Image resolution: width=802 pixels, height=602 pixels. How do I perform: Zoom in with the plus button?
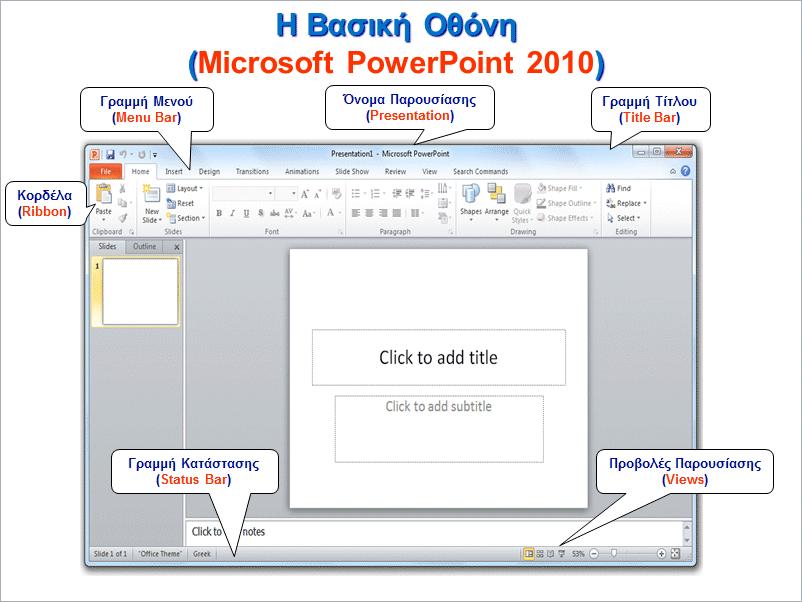coord(661,554)
